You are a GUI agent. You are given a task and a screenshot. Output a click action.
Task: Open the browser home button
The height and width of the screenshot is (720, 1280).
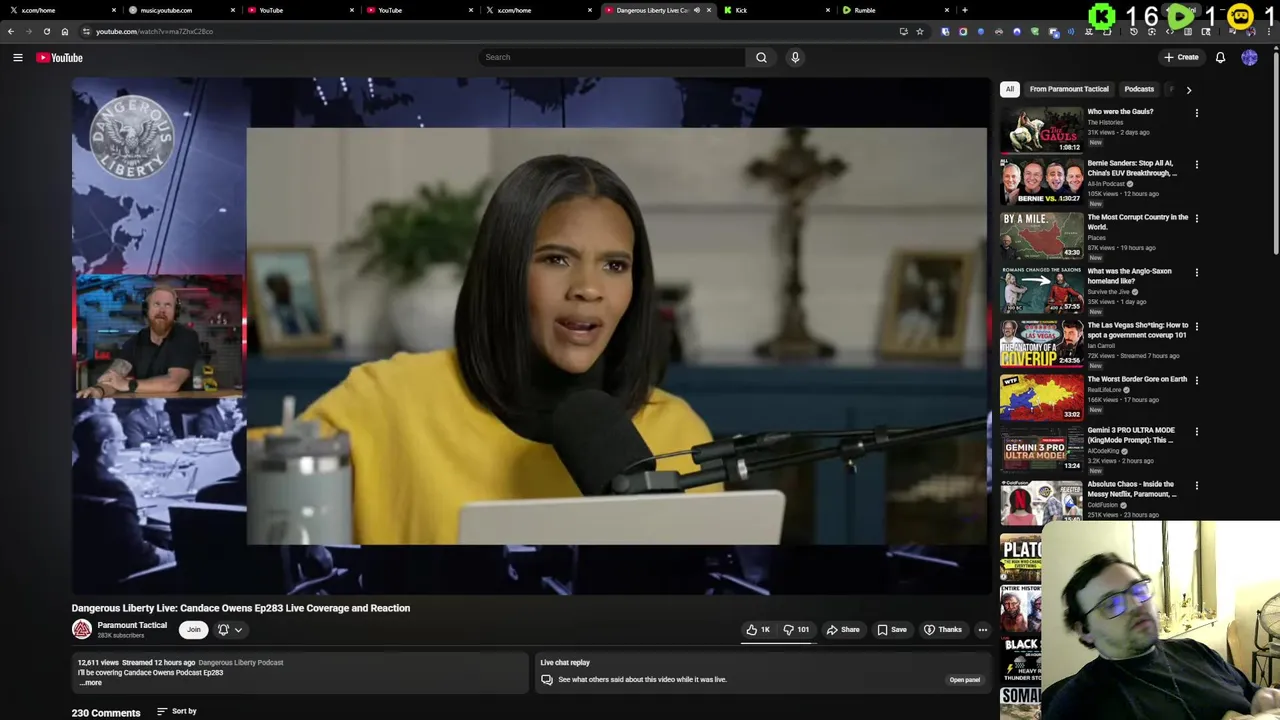(65, 31)
